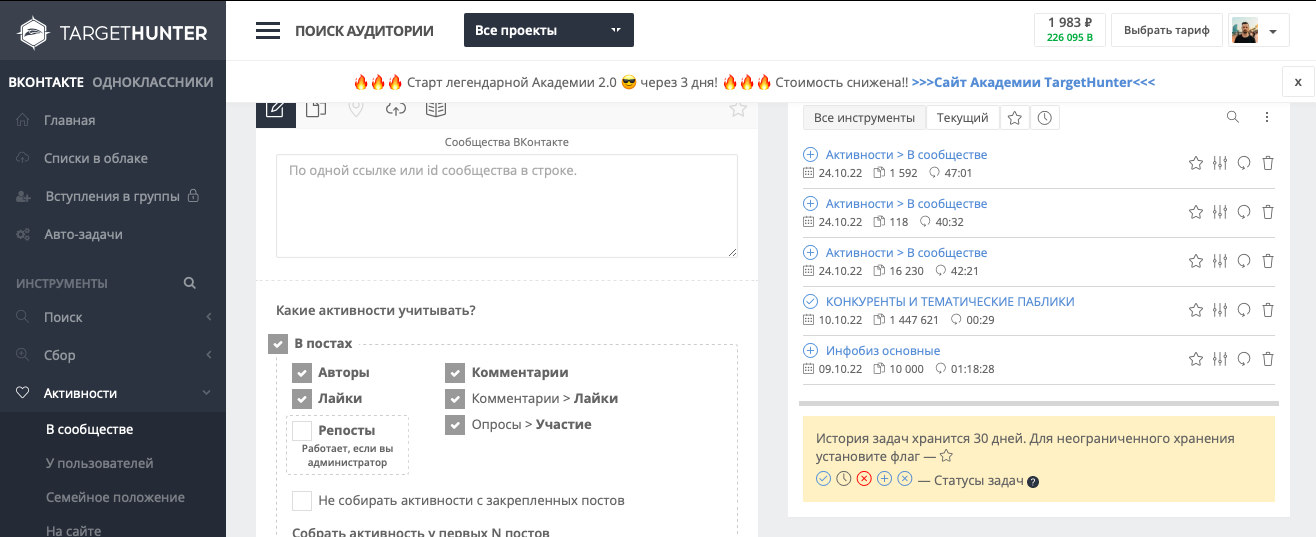Open the Все проекты dropdown
This screenshot has width=1316, height=537.
(549, 30)
